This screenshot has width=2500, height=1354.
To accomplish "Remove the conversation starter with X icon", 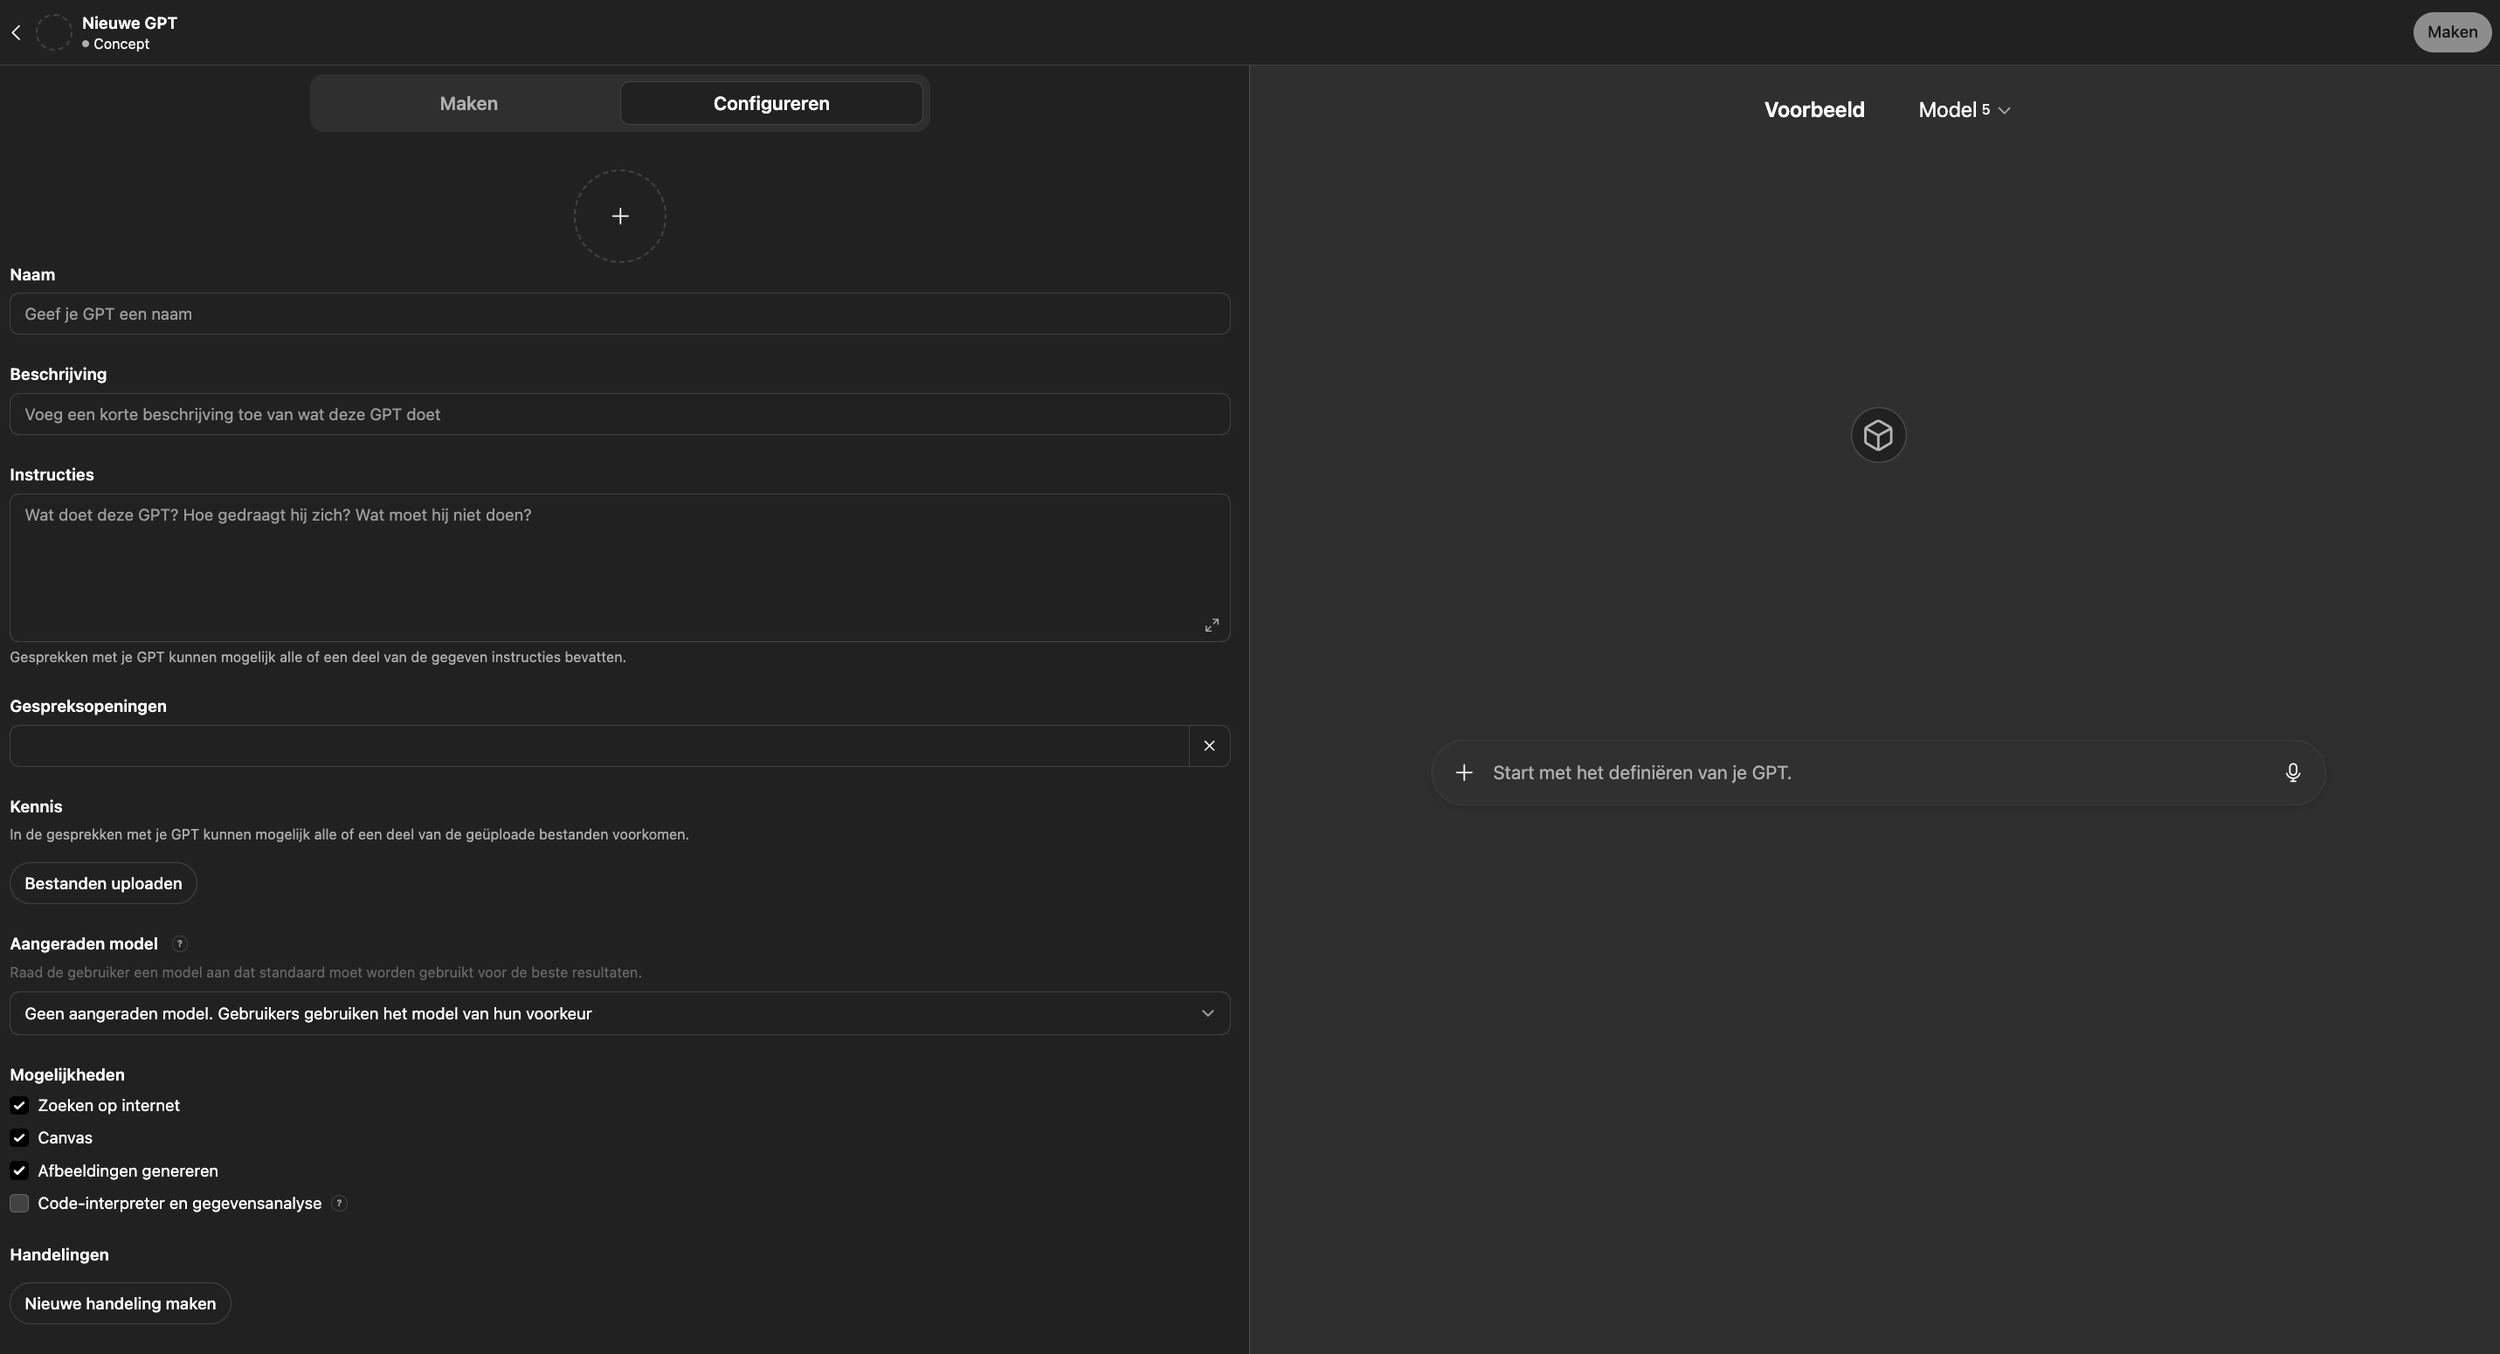I will pos(1209,746).
